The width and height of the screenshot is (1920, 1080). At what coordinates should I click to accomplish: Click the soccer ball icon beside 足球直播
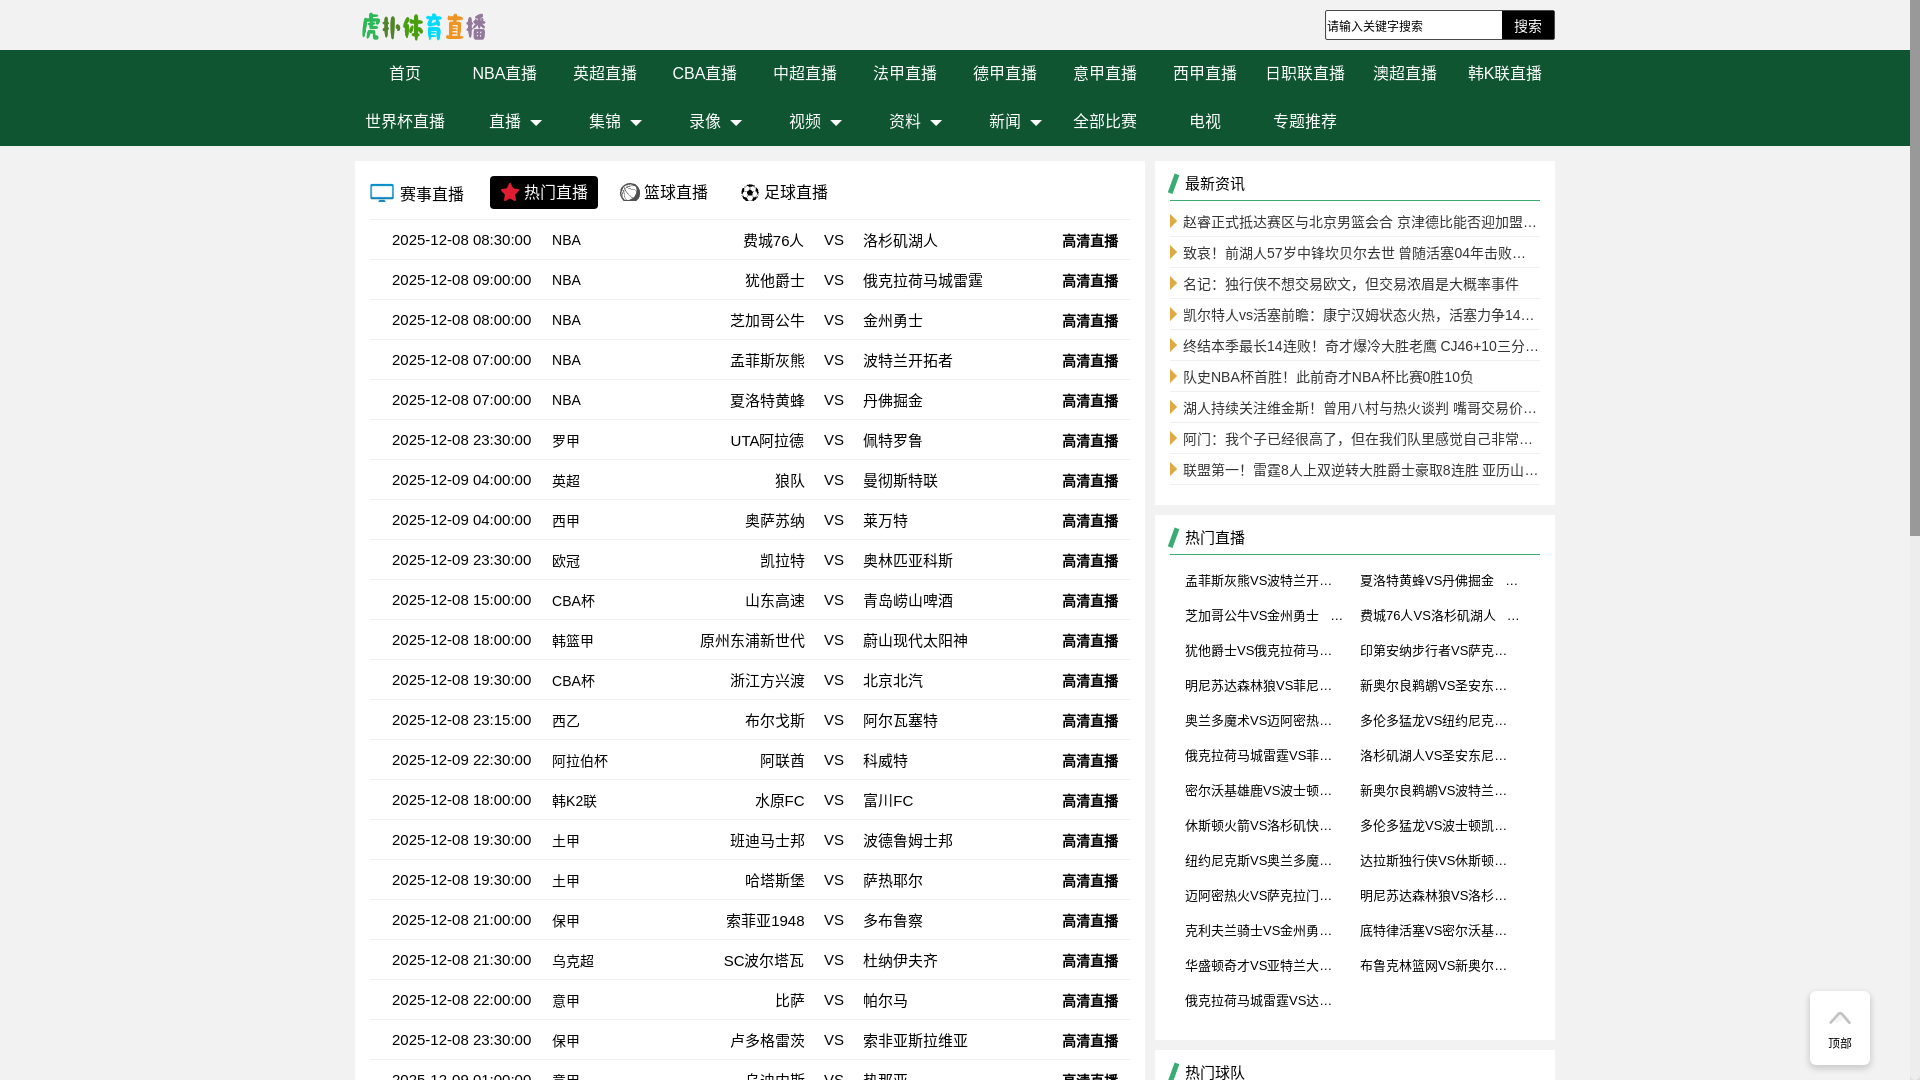[x=749, y=192]
